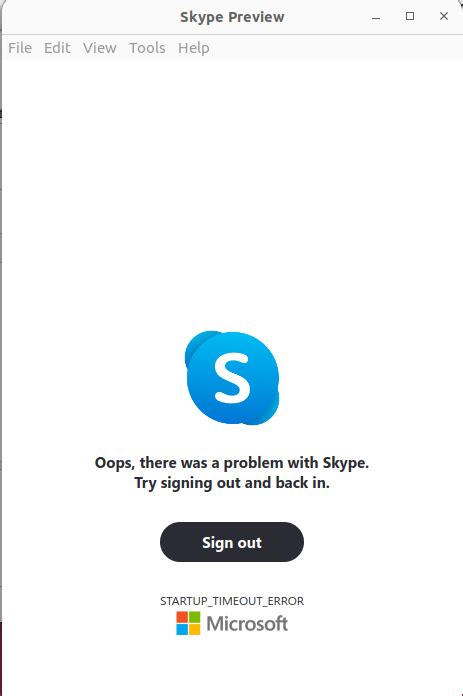This screenshot has height=696, width=463.
Task: Close the Skype Preview window
Action: [444, 16]
